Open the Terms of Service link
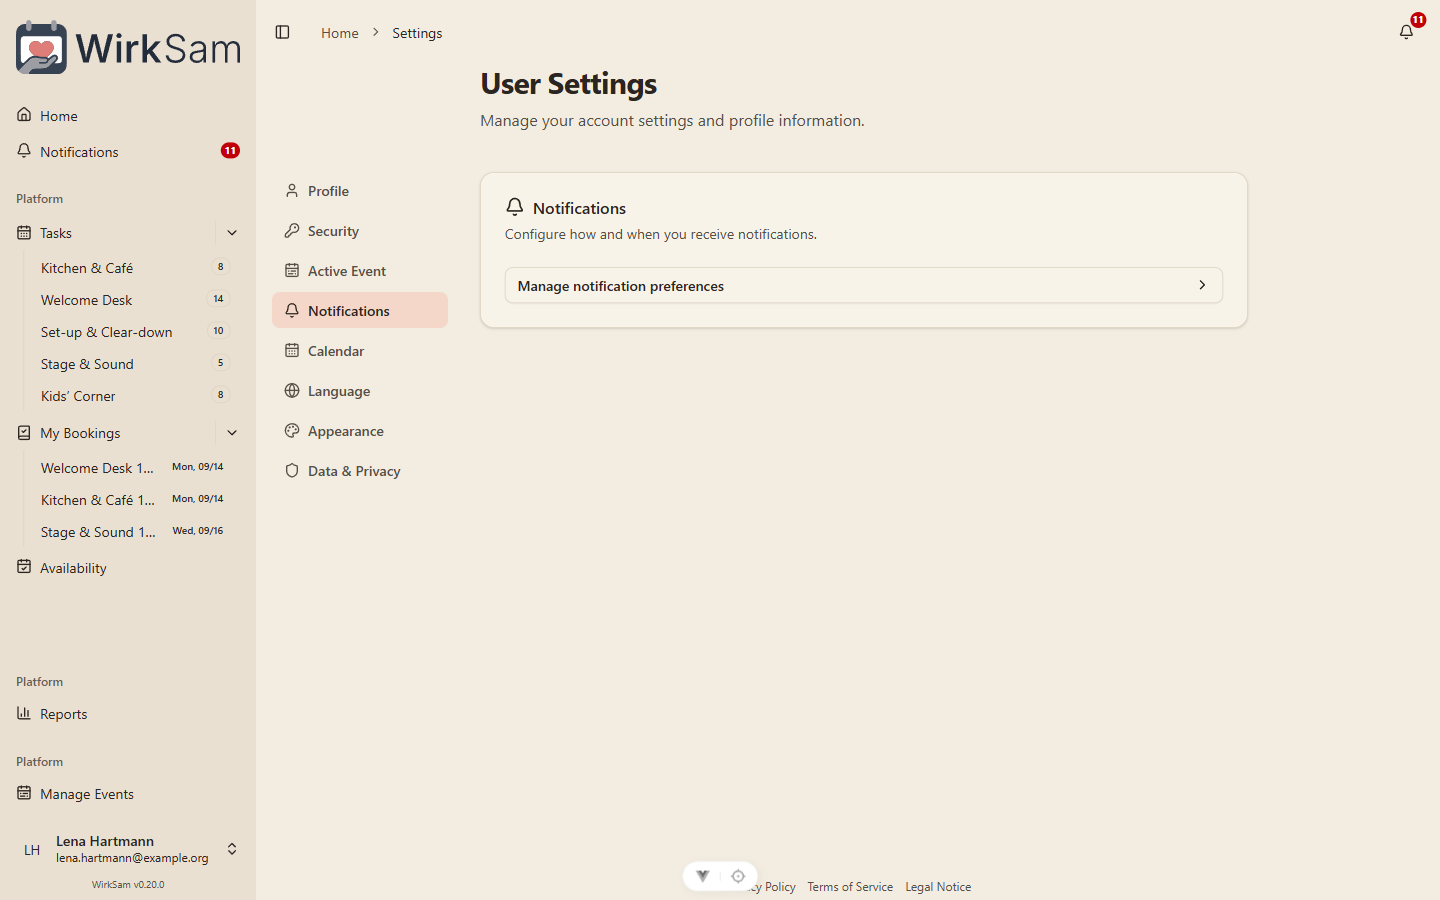Screen dimensions: 1440x900 [x=850, y=887]
